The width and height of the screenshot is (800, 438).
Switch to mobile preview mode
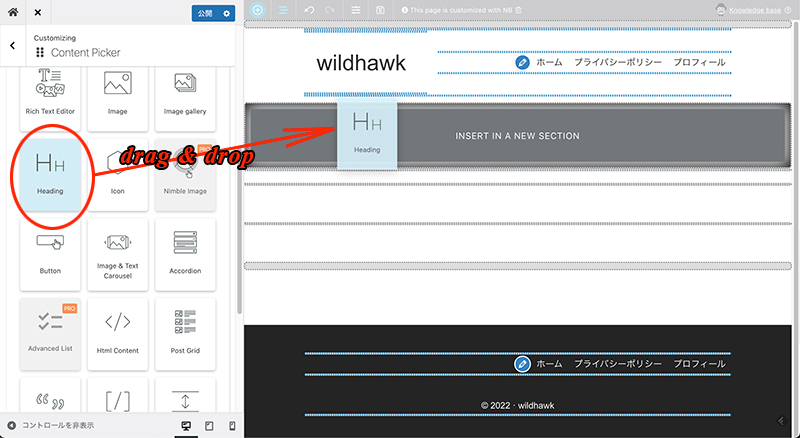click(232, 426)
